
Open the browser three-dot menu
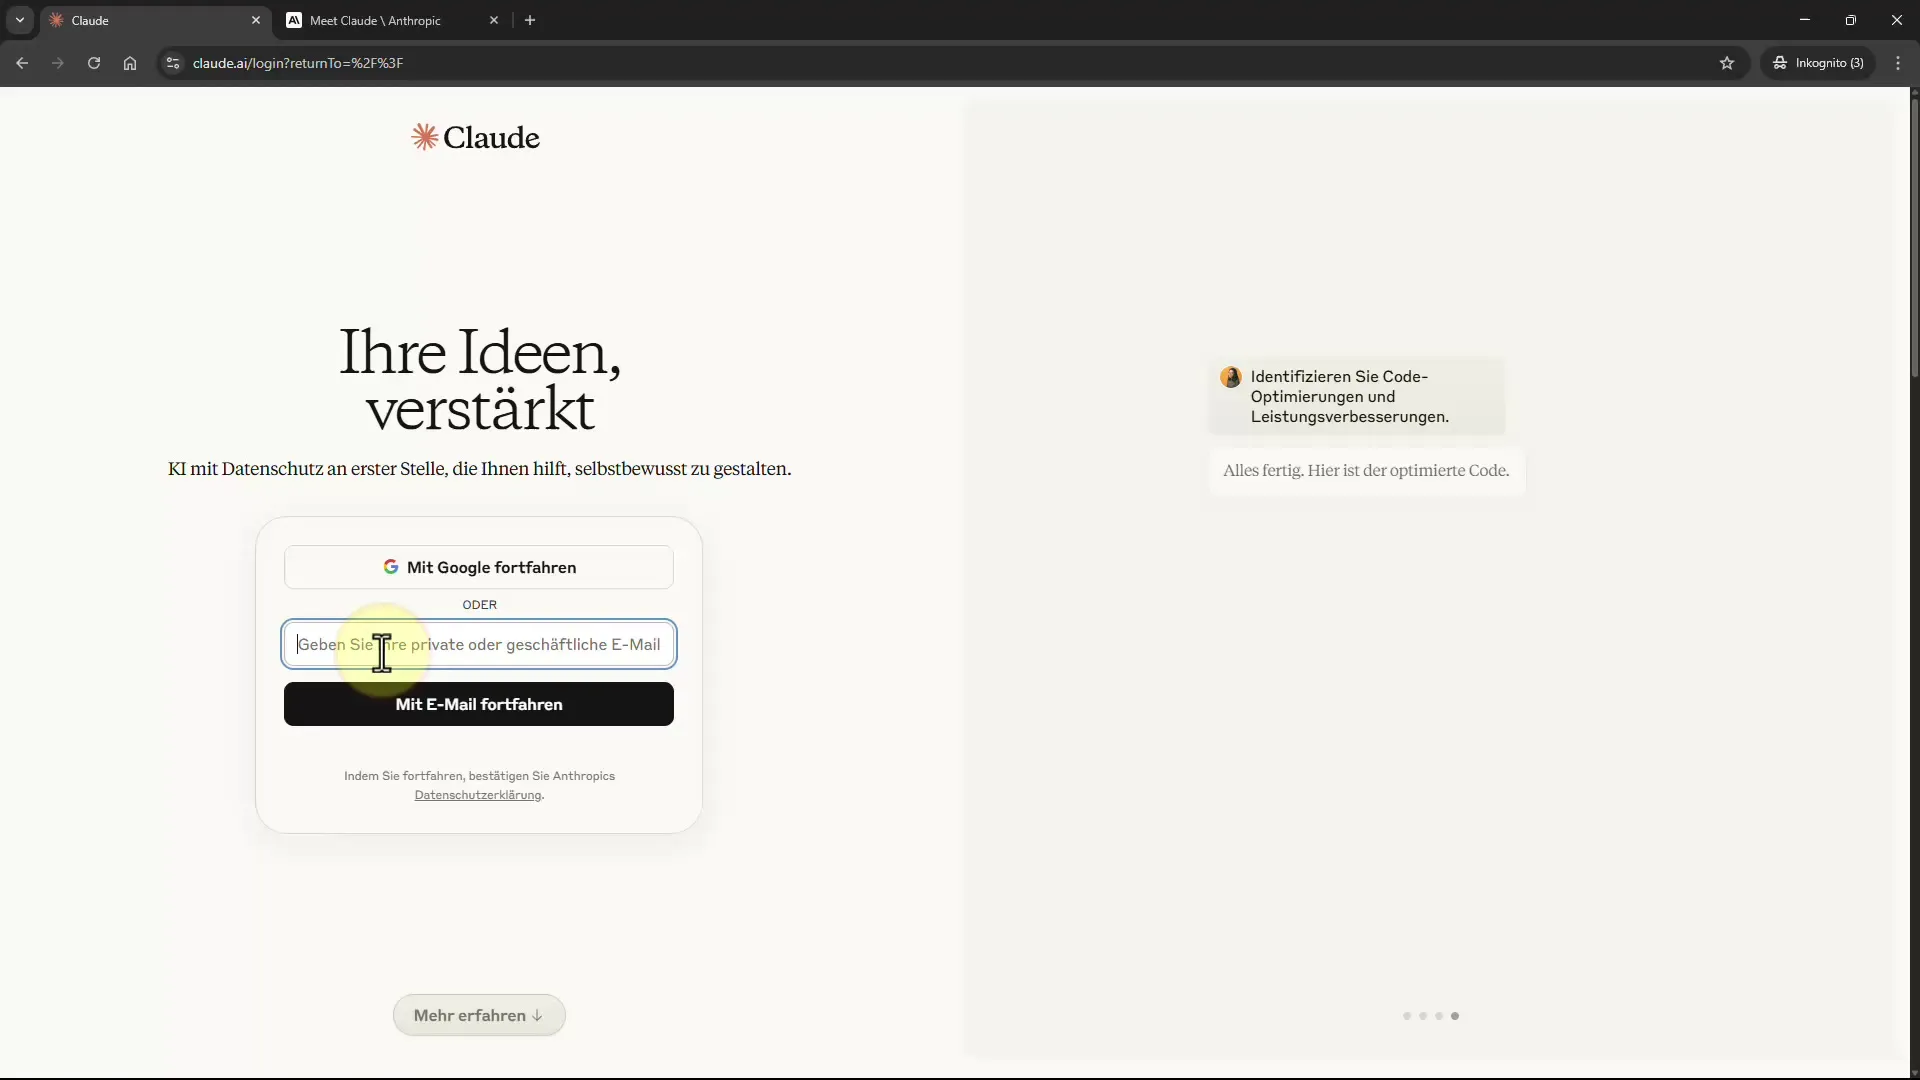[1898, 63]
